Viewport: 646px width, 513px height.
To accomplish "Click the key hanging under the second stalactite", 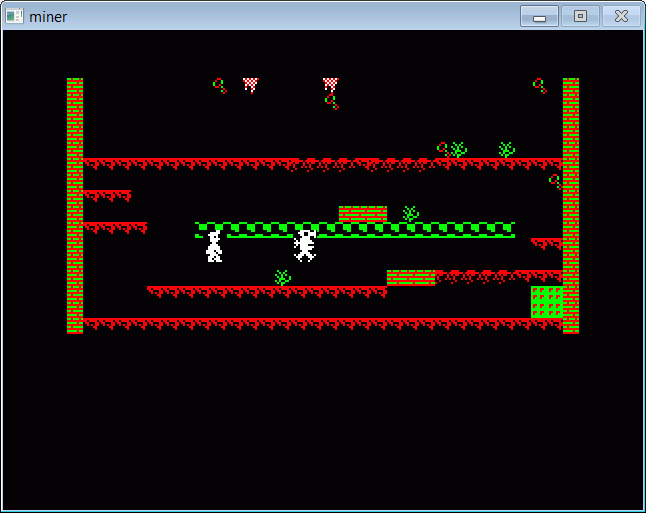I will click(x=332, y=102).
